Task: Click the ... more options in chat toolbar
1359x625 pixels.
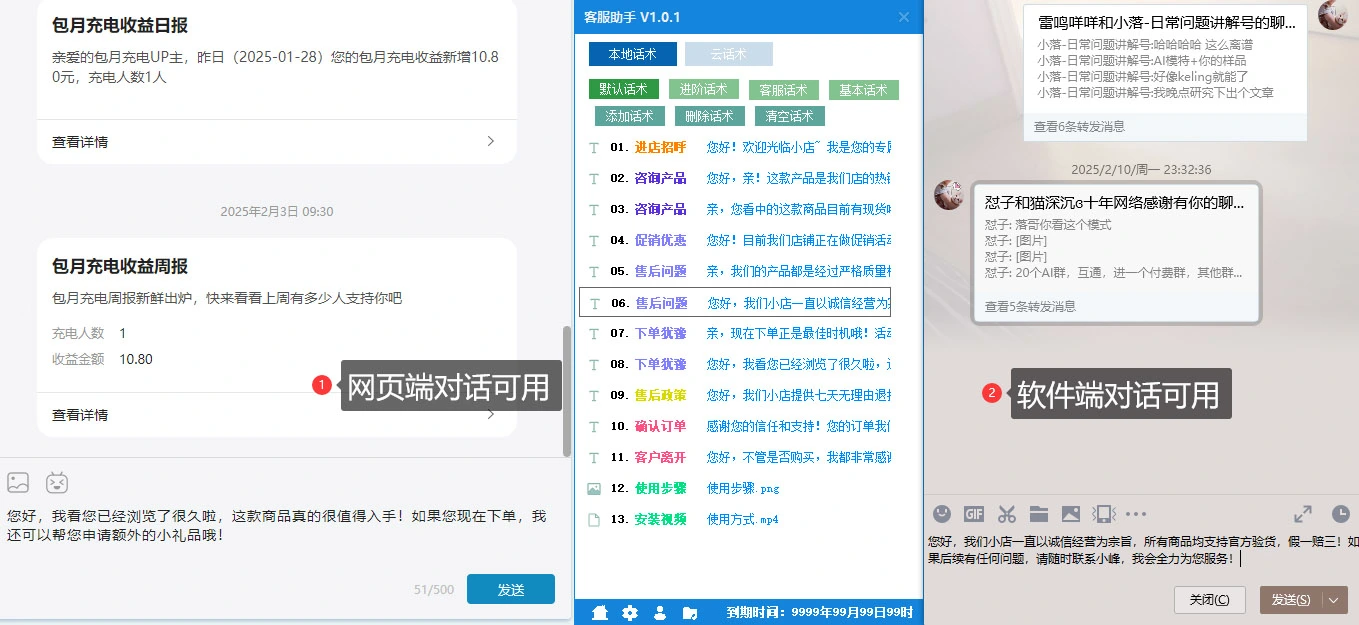Action: (1136, 514)
